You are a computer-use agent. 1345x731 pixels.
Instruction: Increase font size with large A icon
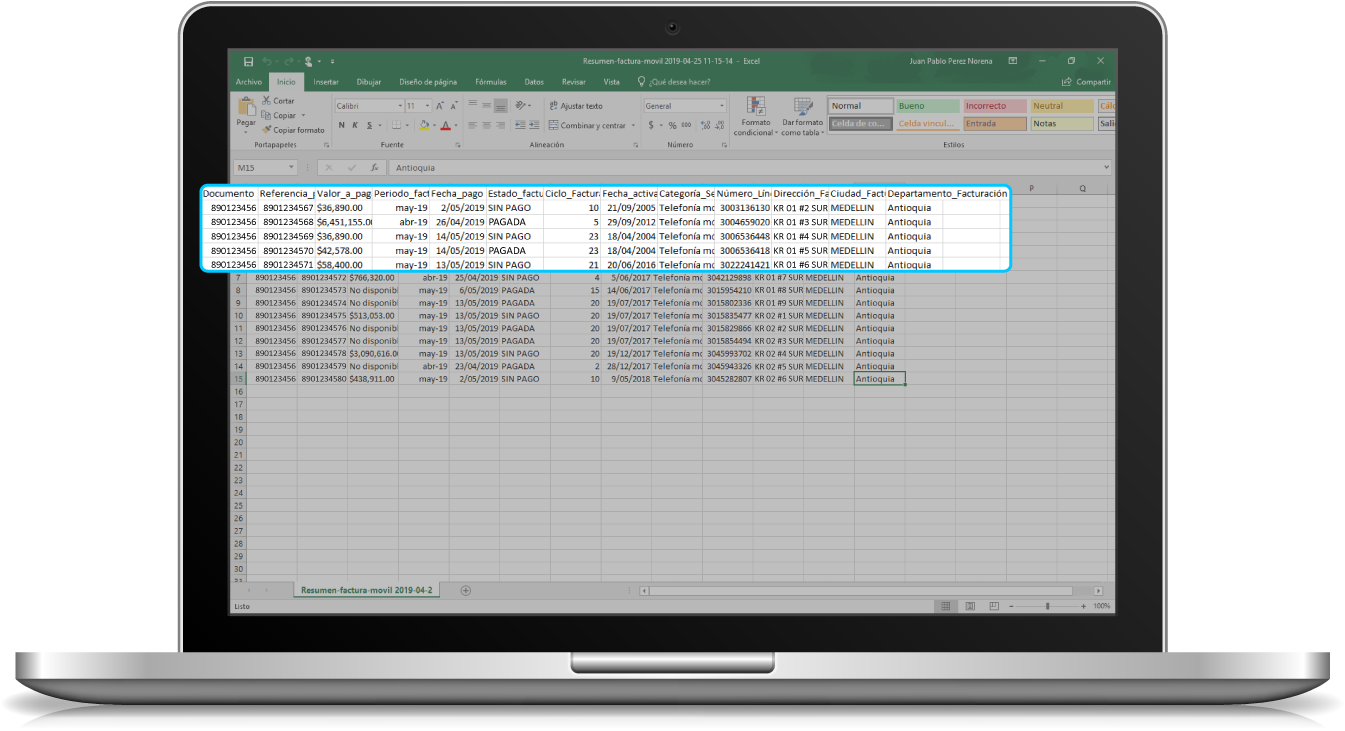[x=440, y=105]
